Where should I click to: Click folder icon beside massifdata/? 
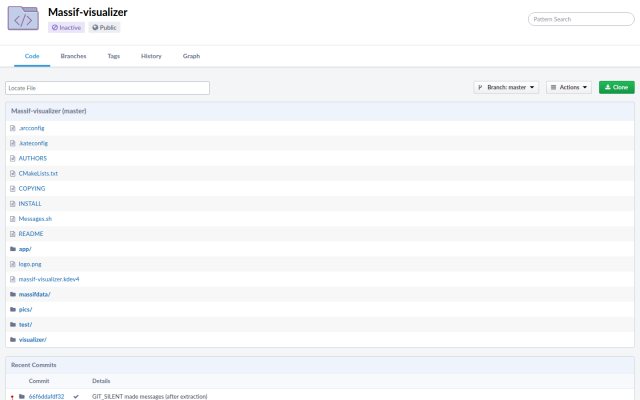(x=13, y=294)
